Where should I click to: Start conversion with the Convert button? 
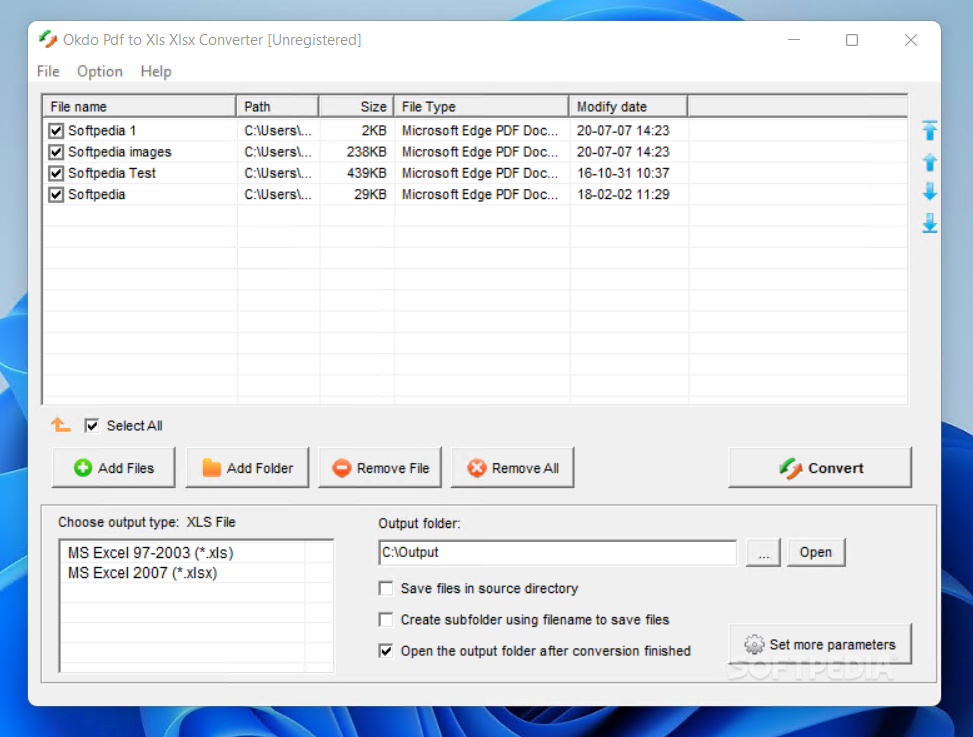point(820,468)
